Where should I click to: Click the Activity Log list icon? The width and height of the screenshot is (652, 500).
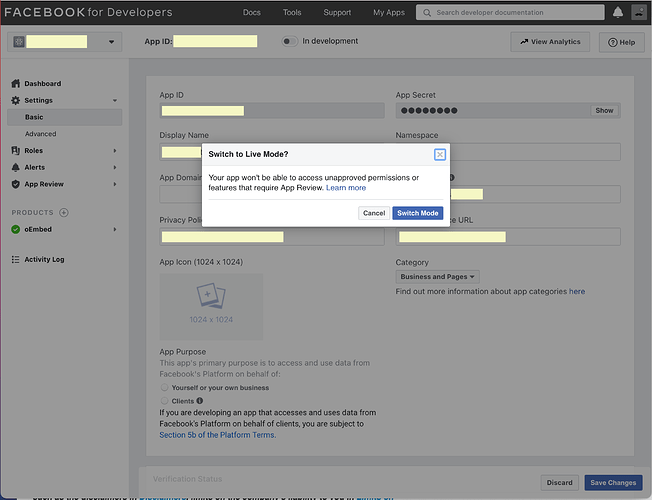click(15, 259)
